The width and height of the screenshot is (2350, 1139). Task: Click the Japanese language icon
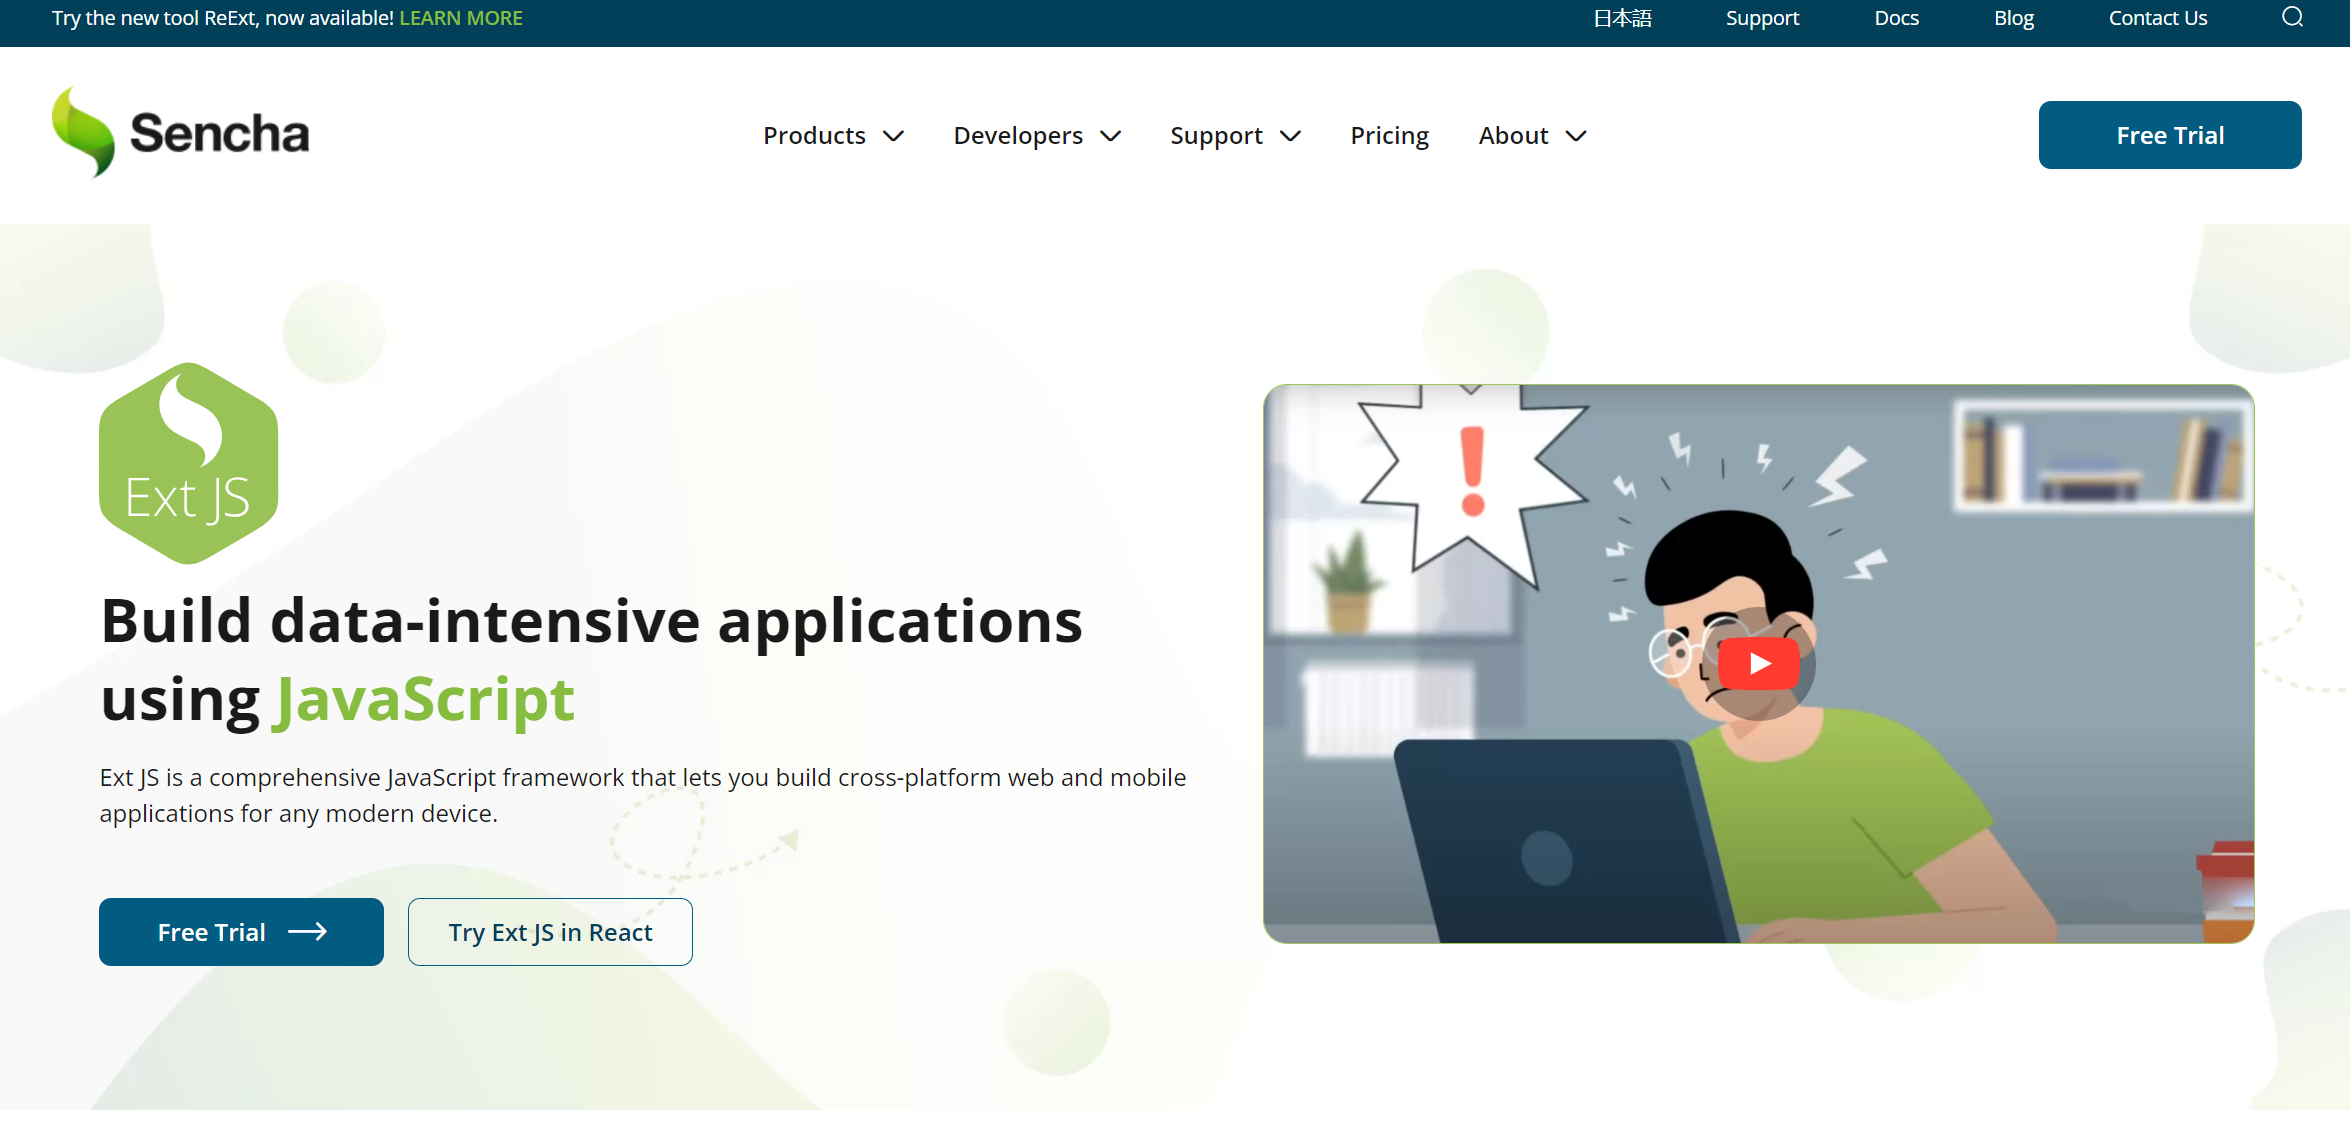tap(1623, 16)
